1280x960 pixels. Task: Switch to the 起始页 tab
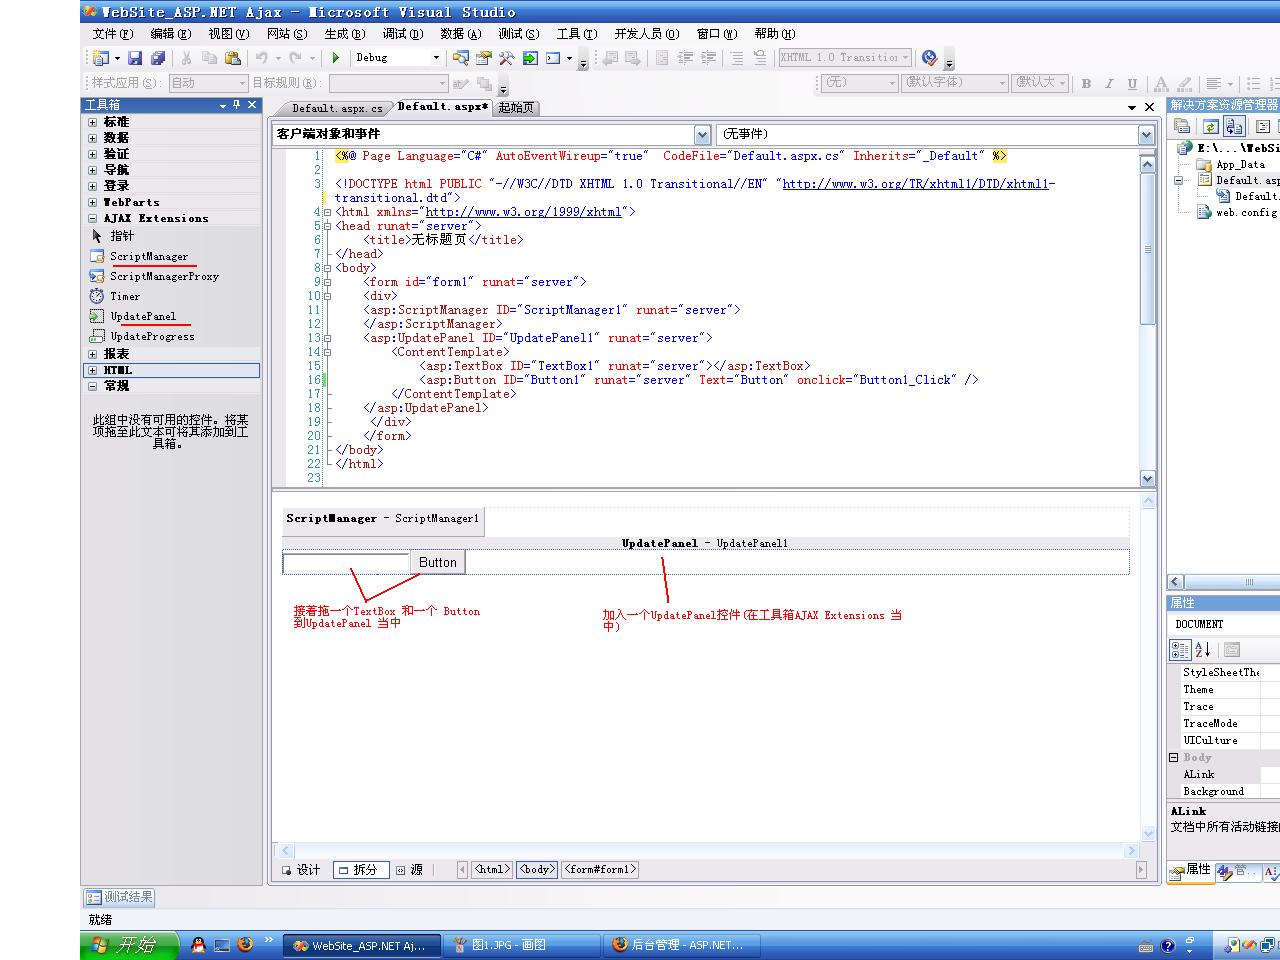[x=516, y=108]
